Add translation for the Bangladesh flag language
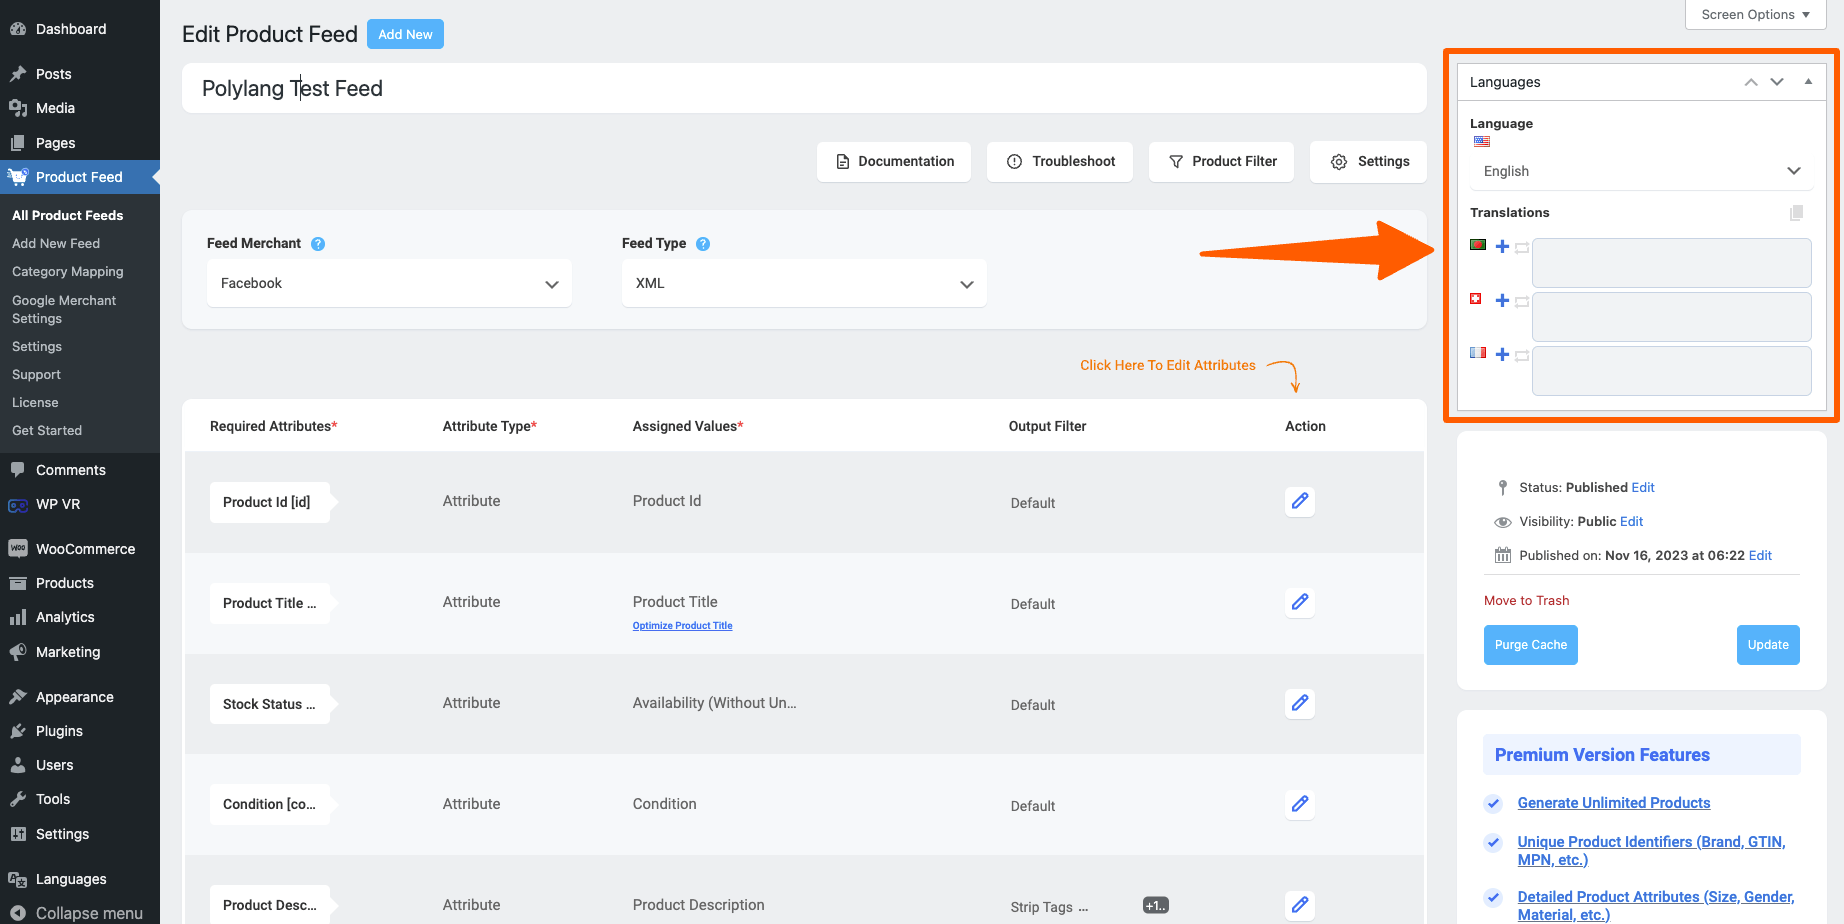The width and height of the screenshot is (1844, 924). pos(1502,246)
